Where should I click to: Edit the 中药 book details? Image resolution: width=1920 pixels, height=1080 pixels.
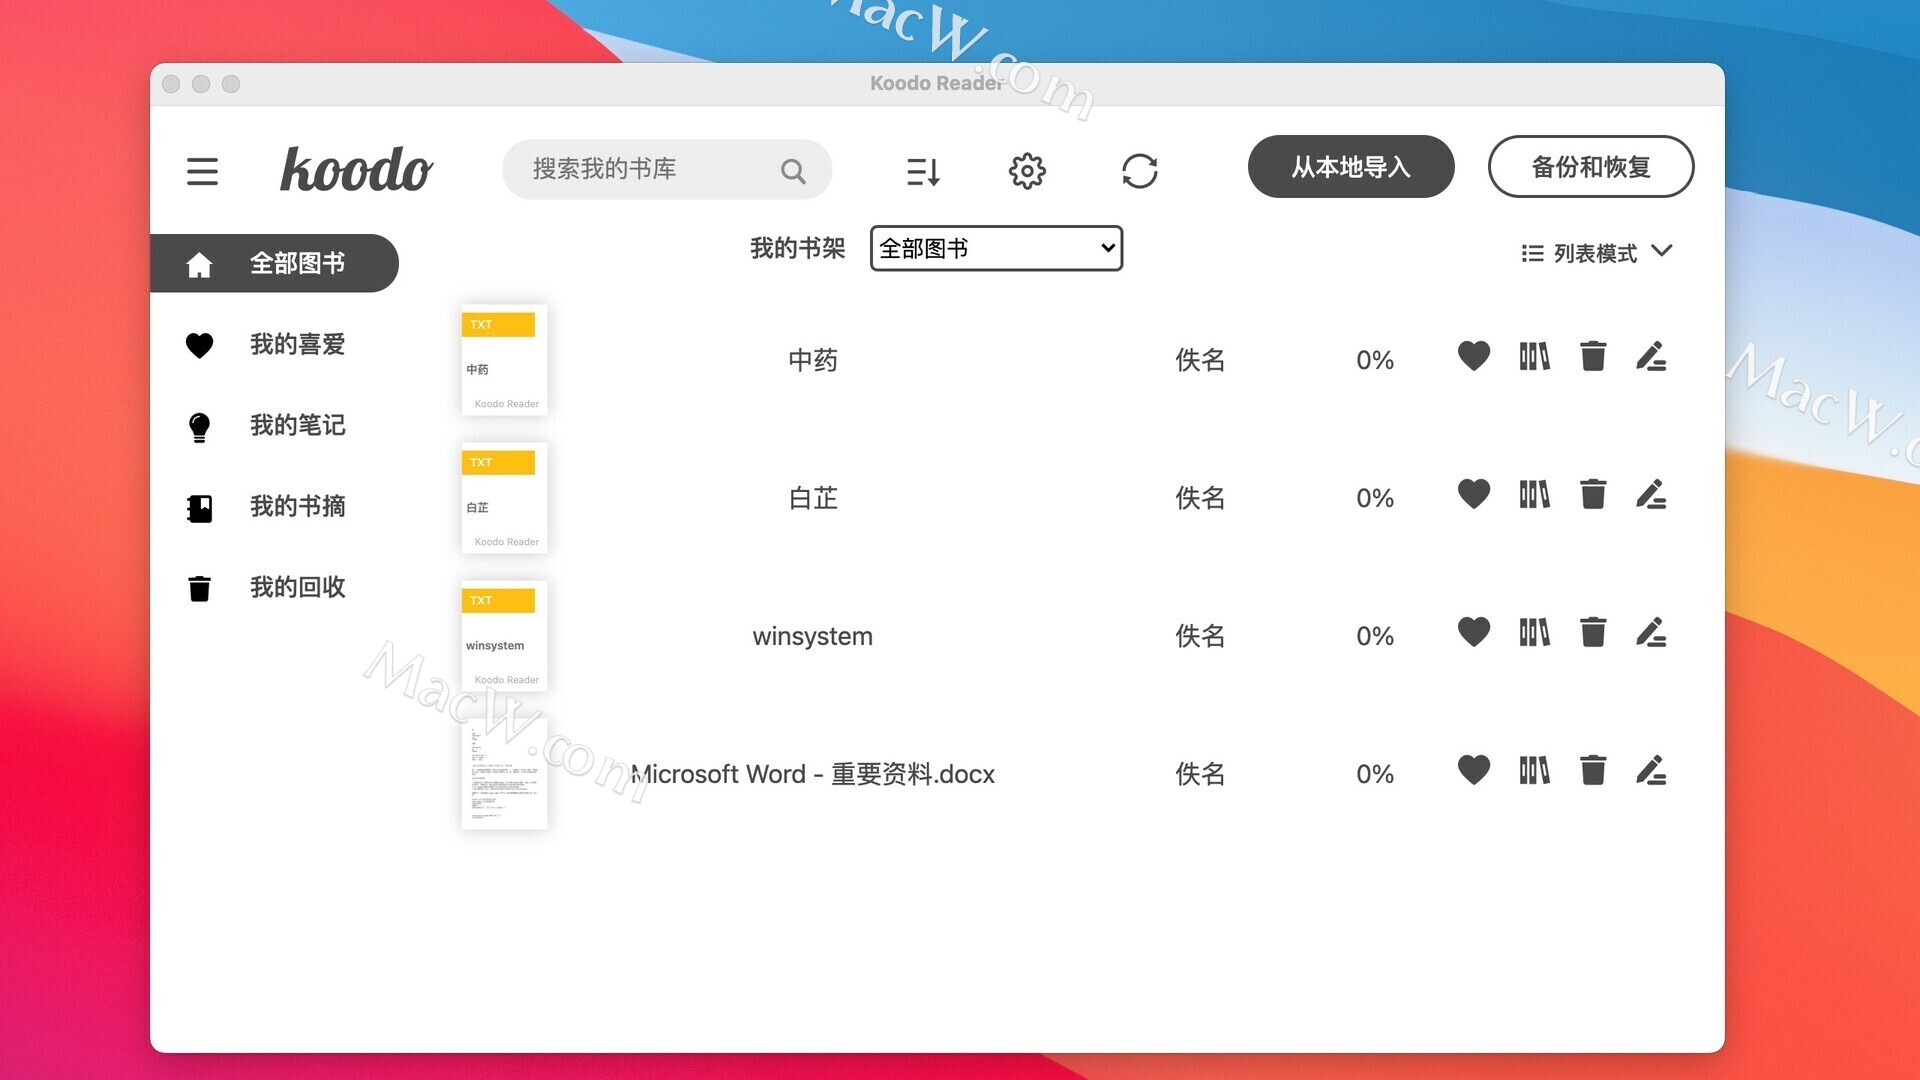[x=1651, y=356]
